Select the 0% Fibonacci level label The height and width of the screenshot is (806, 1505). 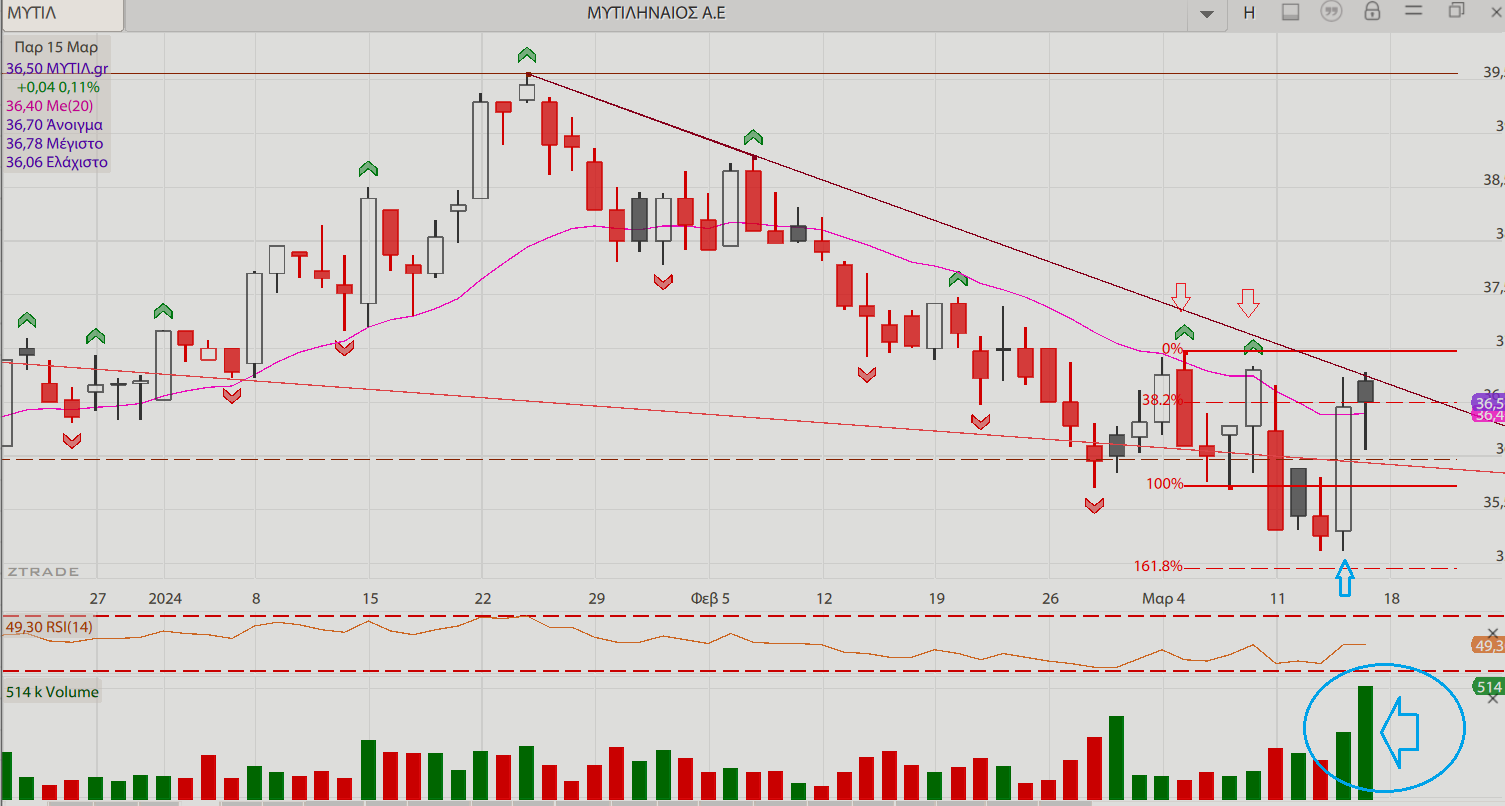(1172, 349)
